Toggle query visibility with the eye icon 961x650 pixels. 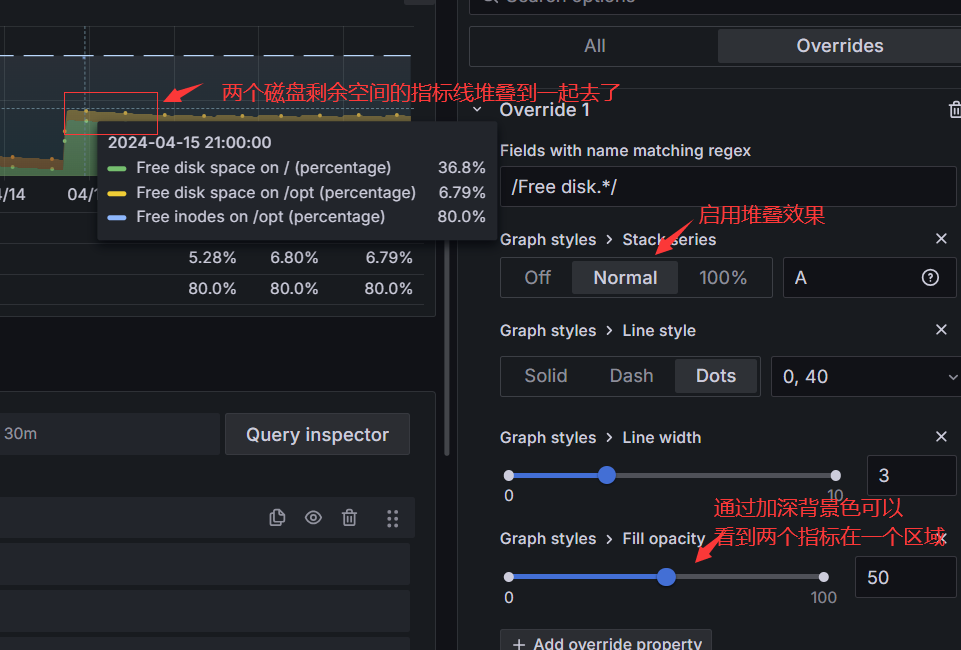click(313, 517)
